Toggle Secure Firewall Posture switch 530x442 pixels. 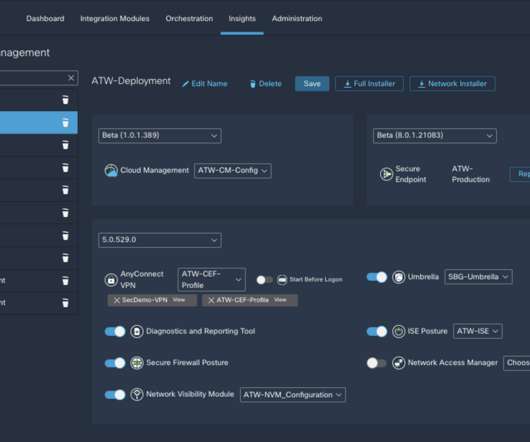pos(115,363)
